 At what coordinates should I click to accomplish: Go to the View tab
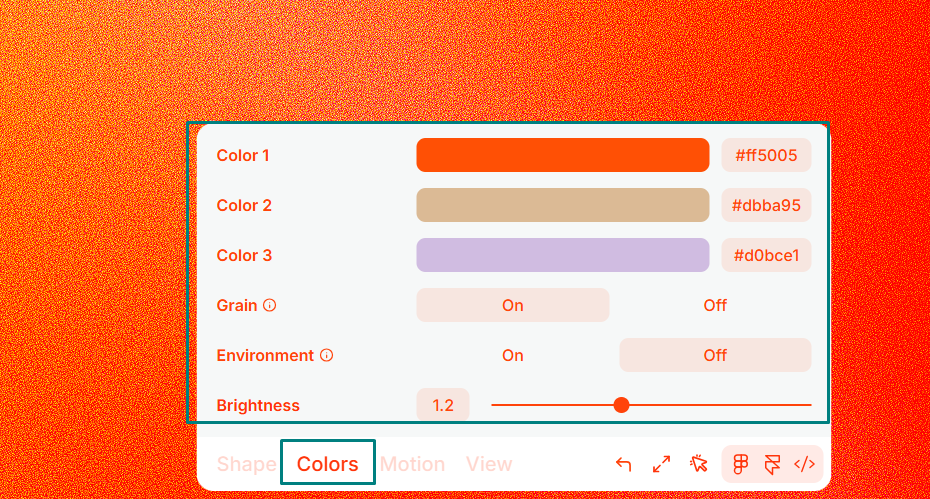[489, 464]
